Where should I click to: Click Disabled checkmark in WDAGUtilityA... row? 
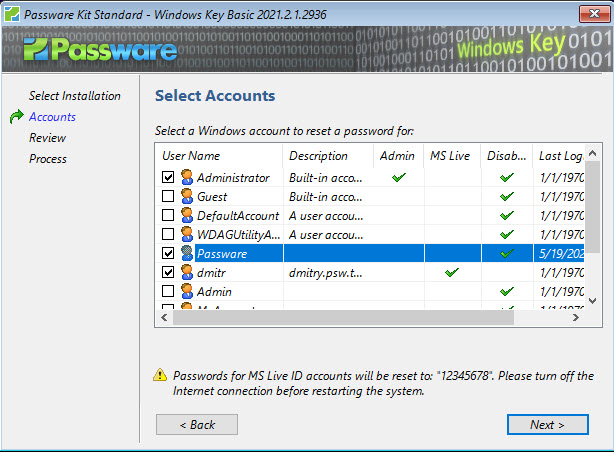[507, 235]
